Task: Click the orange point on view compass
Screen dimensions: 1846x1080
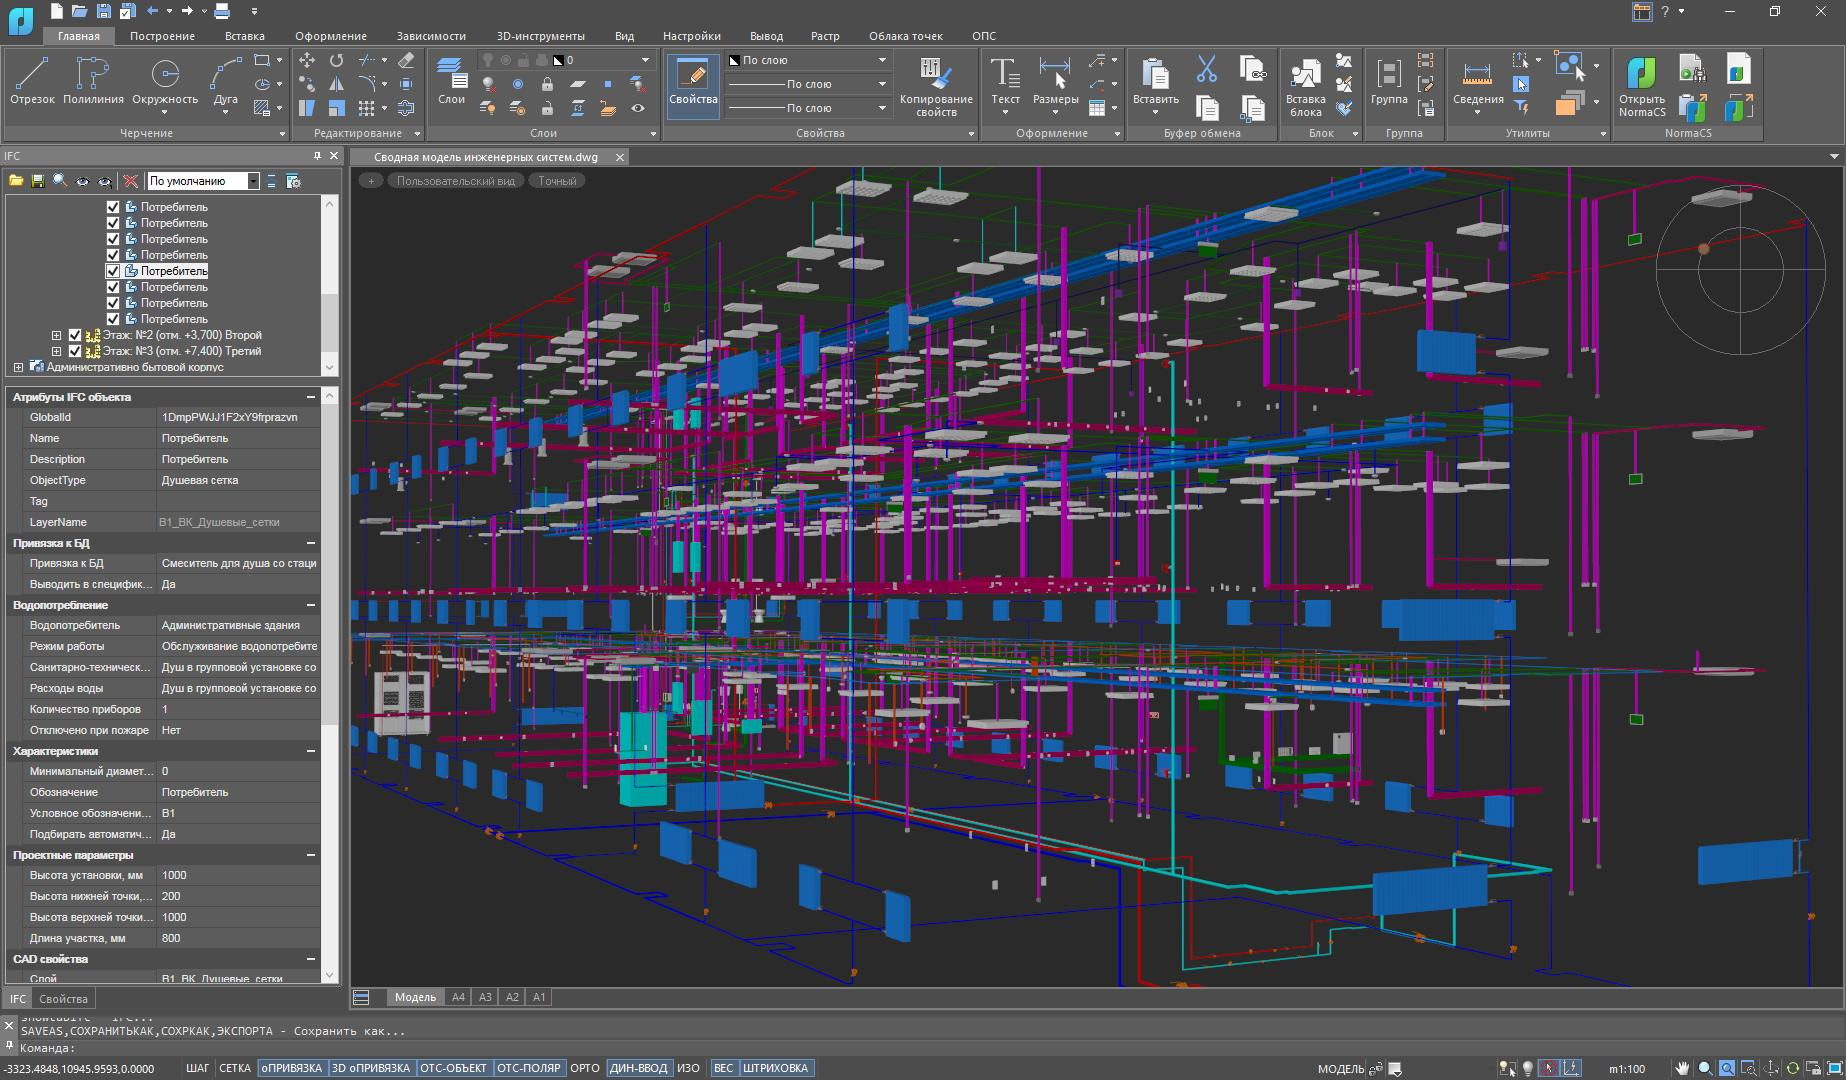Action: point(1703,249)
